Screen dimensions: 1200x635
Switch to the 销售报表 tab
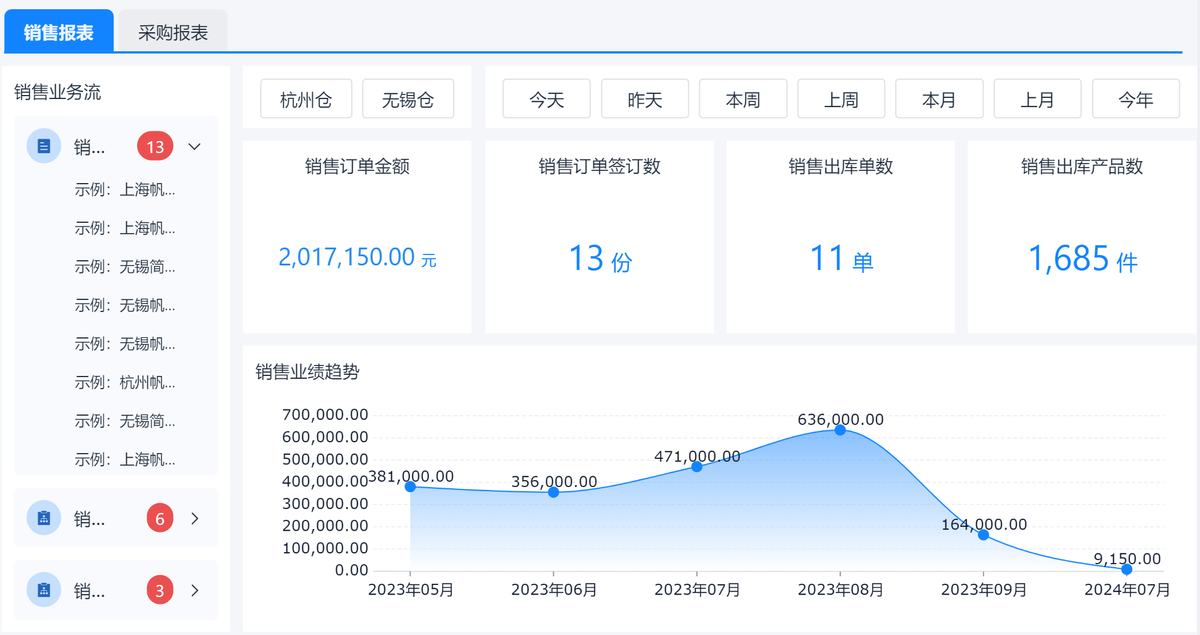tap(60, 31)
